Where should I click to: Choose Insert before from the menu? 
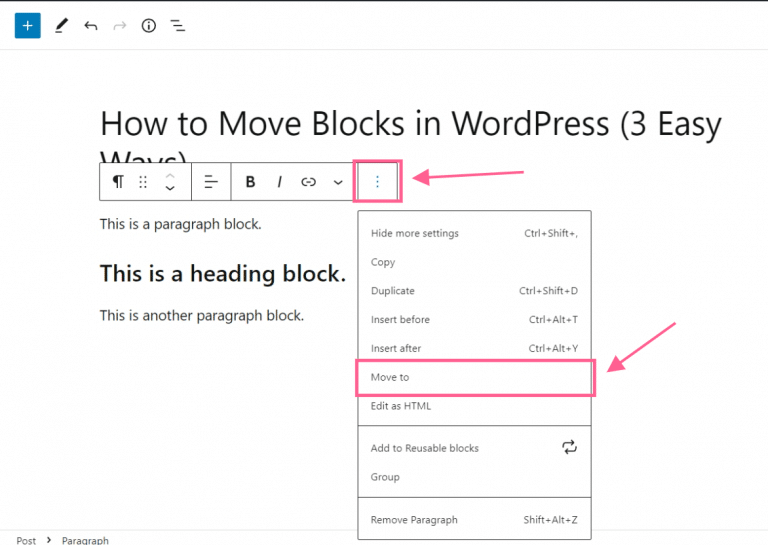[474, 320]
